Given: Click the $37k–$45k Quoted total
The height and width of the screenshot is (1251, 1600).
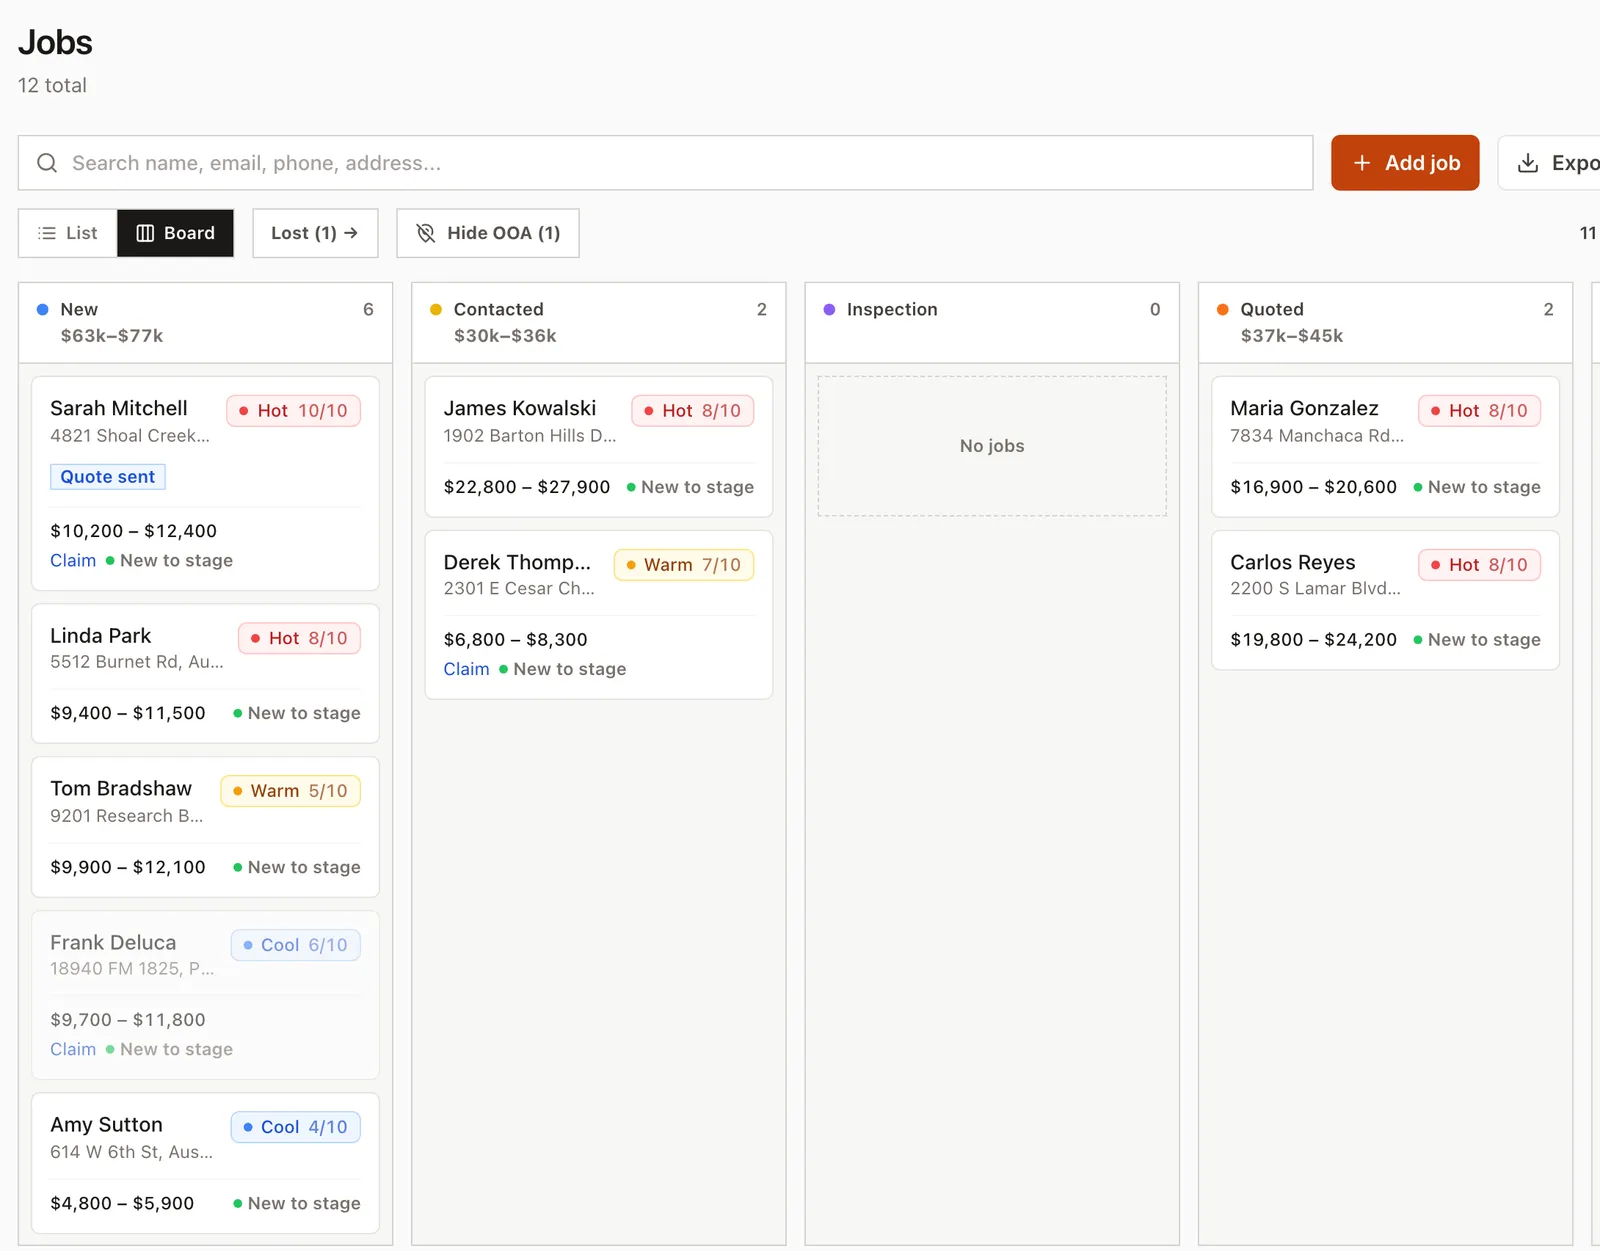Looking at the screenshot, I should click(x=1292, y=336).
